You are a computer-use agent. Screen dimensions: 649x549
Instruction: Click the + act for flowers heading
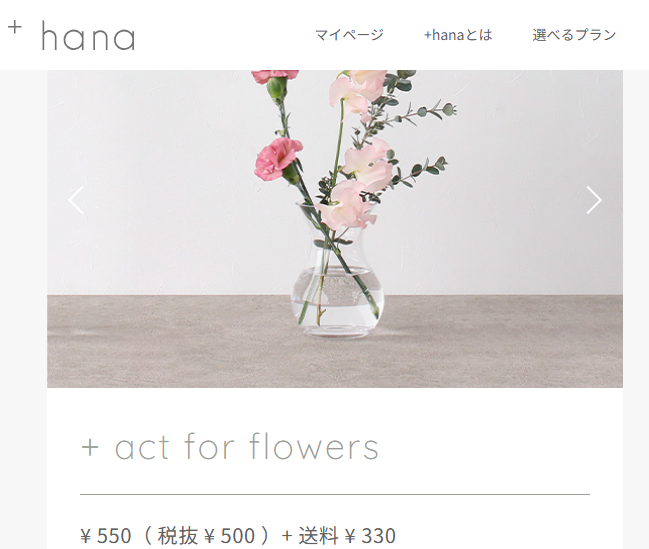tap(229, 446)
